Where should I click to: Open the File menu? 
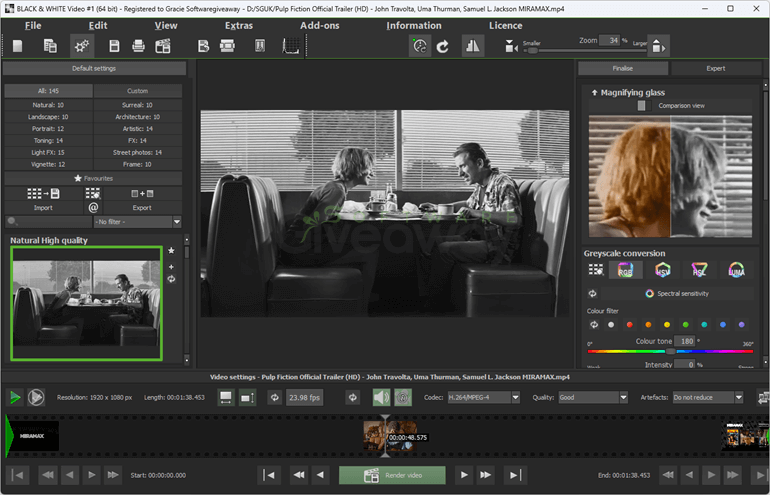tap(33, 26)
